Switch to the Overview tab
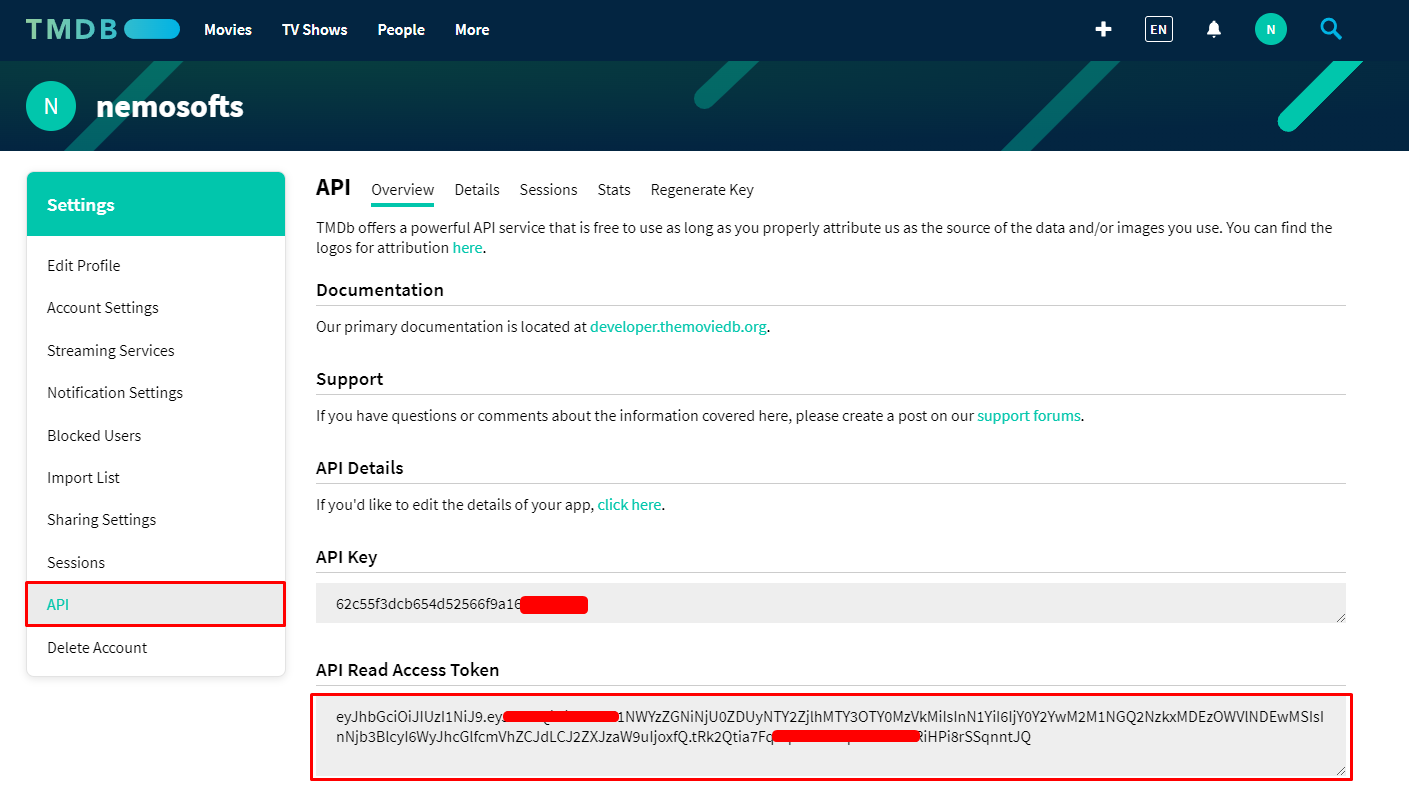1409x793 pixels. (403, 190)
